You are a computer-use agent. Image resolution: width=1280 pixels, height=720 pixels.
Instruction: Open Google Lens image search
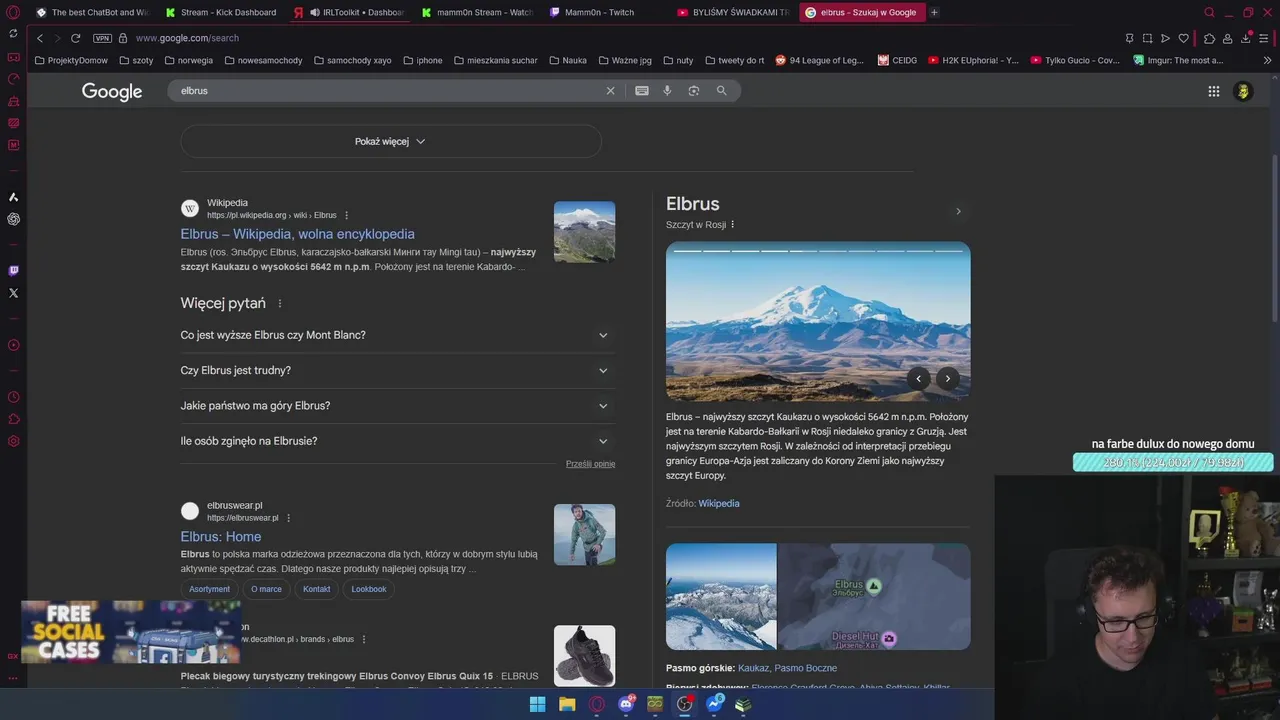694,91
